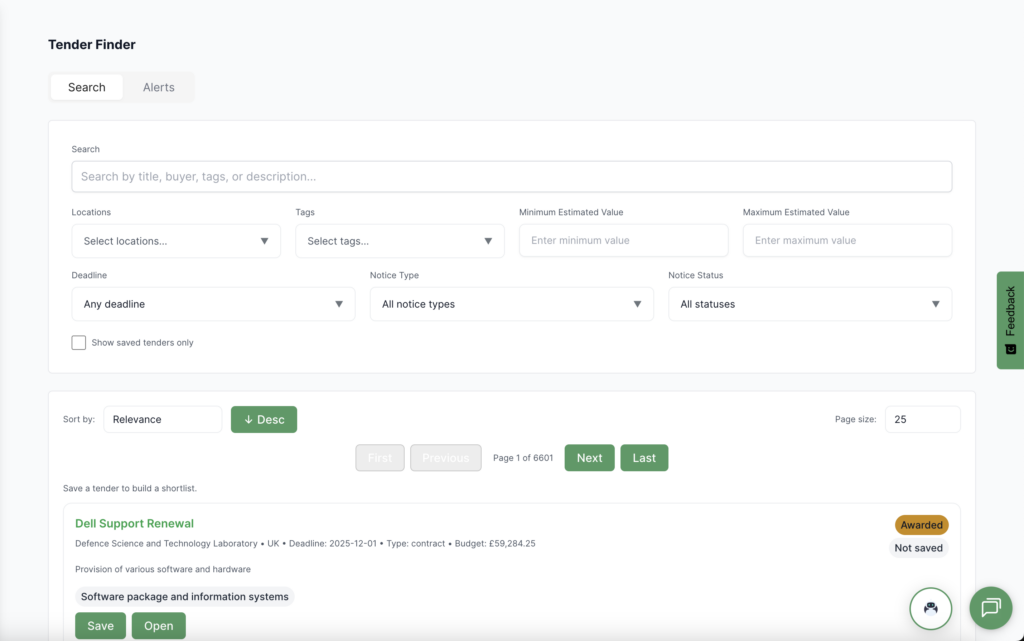Jump to the Last results page
Viewport: 1024px width, 641px height.
pyautogui.click(x=644, y=458)
